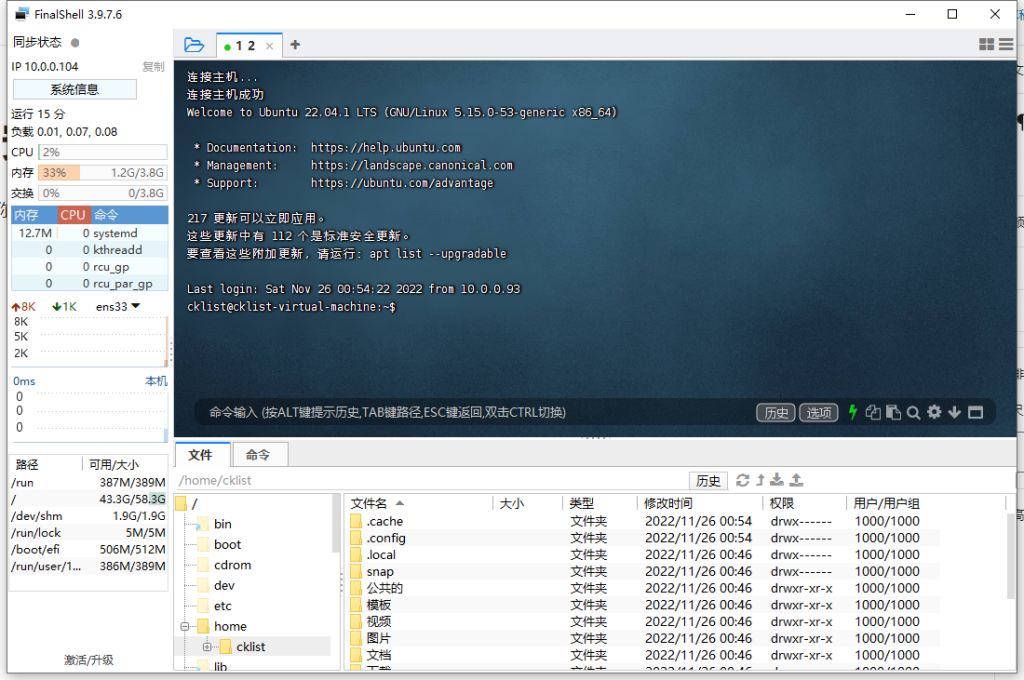Switch to grid layout view icon
Screen dimensions: 1024x680
(986, 44)
